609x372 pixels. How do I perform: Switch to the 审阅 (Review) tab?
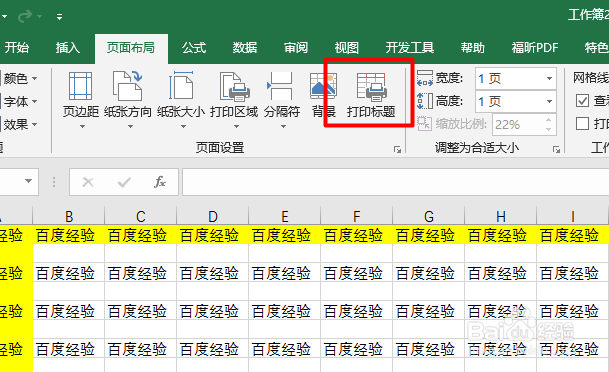[x=296, y=48]
